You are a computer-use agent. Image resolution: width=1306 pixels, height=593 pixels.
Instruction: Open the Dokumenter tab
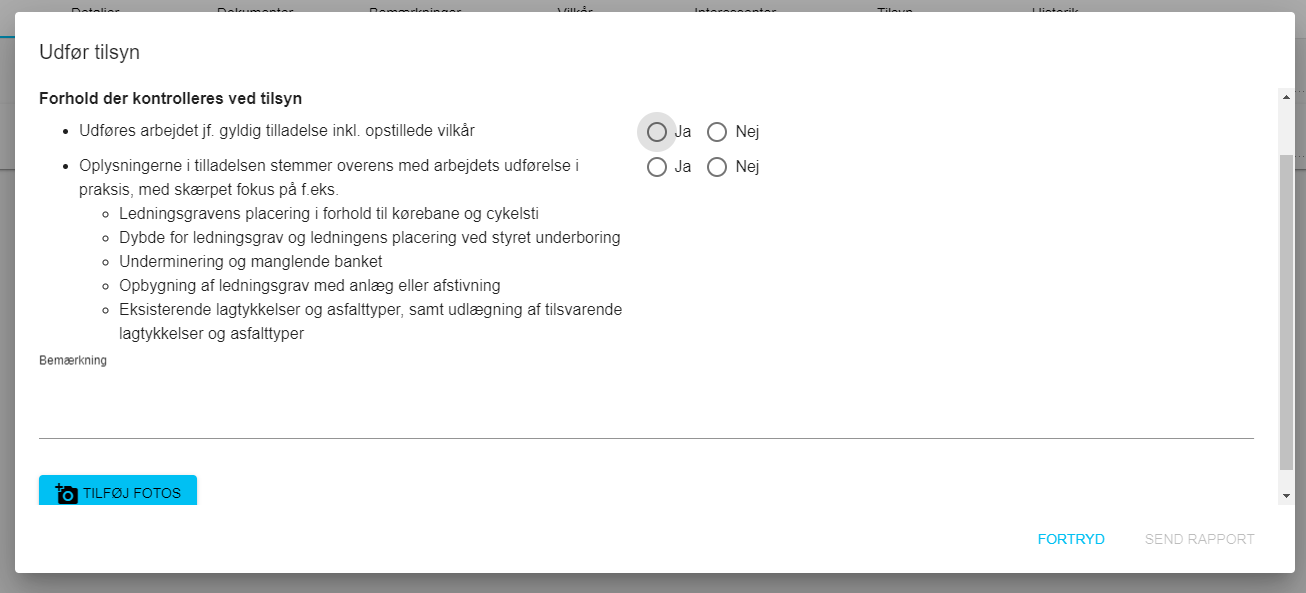tap(255, 8)
